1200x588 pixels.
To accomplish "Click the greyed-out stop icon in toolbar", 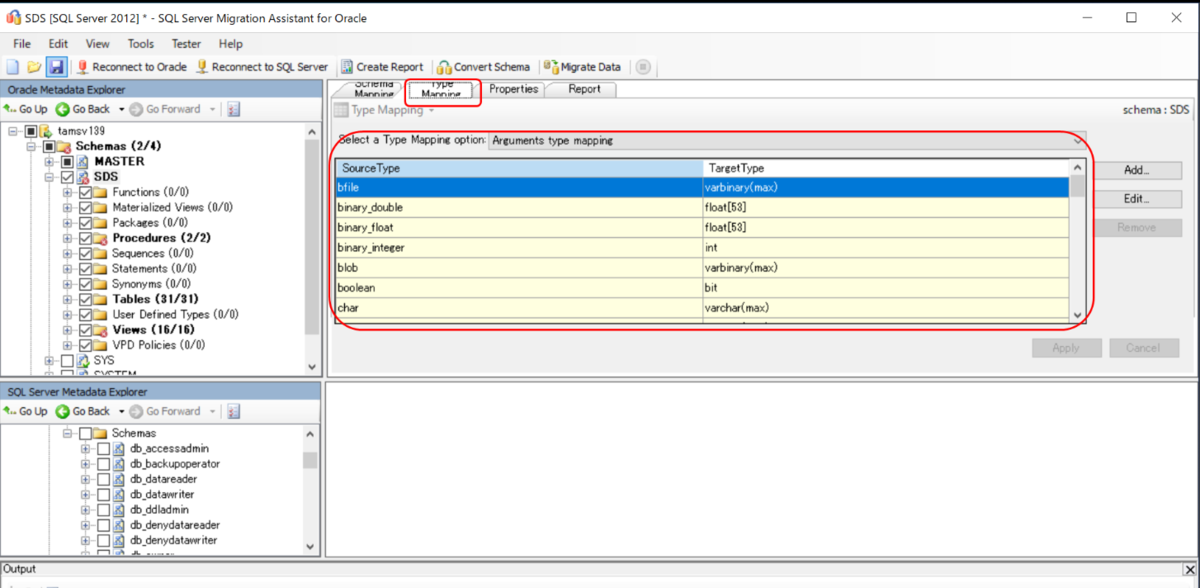I will [643, 67].
